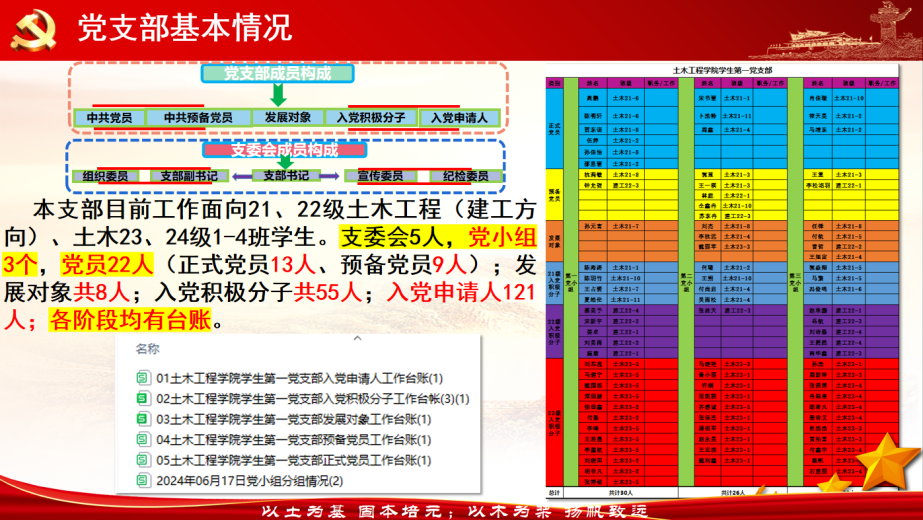The width and height of the screenshot is (923, 520).
Task: Click the 入党积极分子 diagram box
Action: click(371, 117)
